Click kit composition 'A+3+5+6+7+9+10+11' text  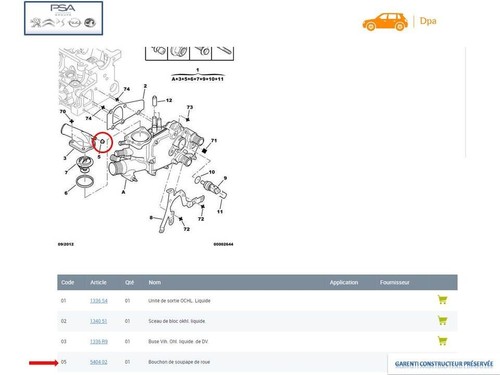click(198, 79)
